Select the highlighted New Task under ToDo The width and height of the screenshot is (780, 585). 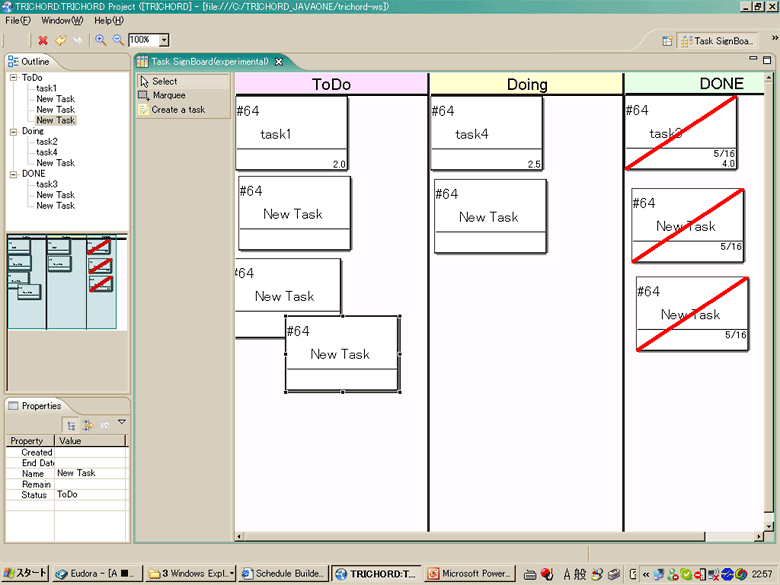[x=56, y=120]
